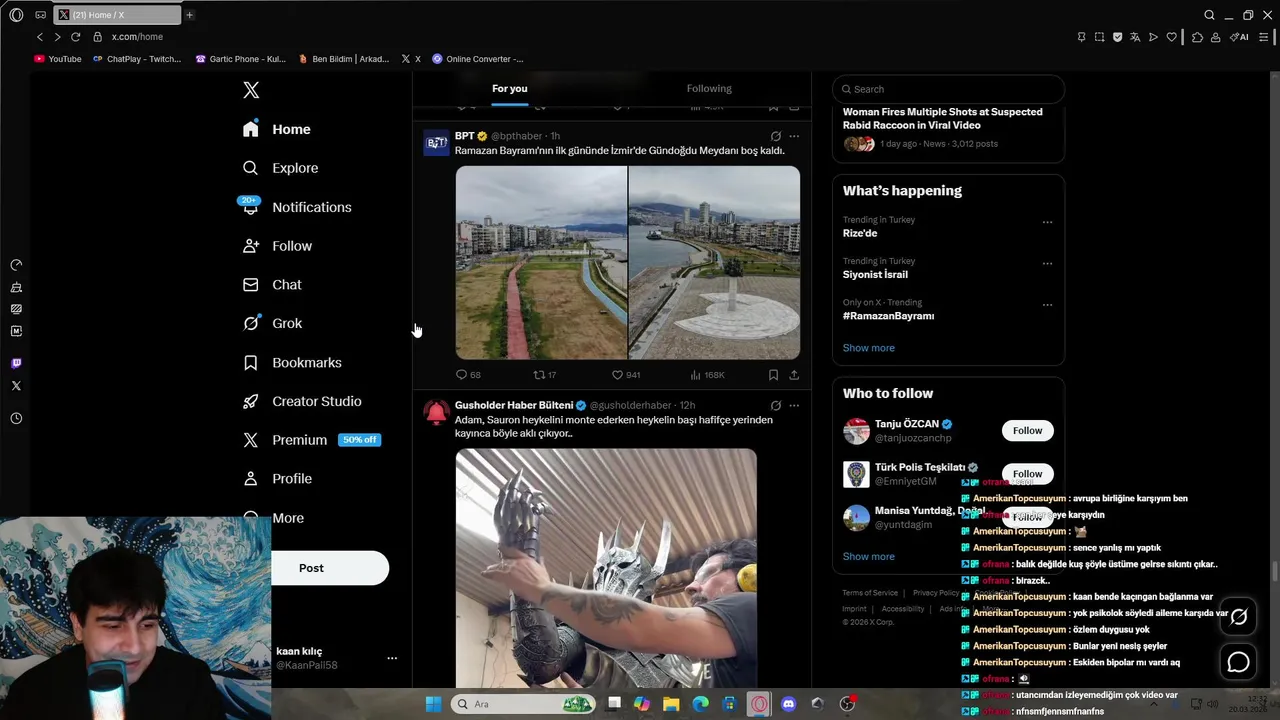Click Show more under Who to follow
The image size is (1280, 720).
coord(868,556)
